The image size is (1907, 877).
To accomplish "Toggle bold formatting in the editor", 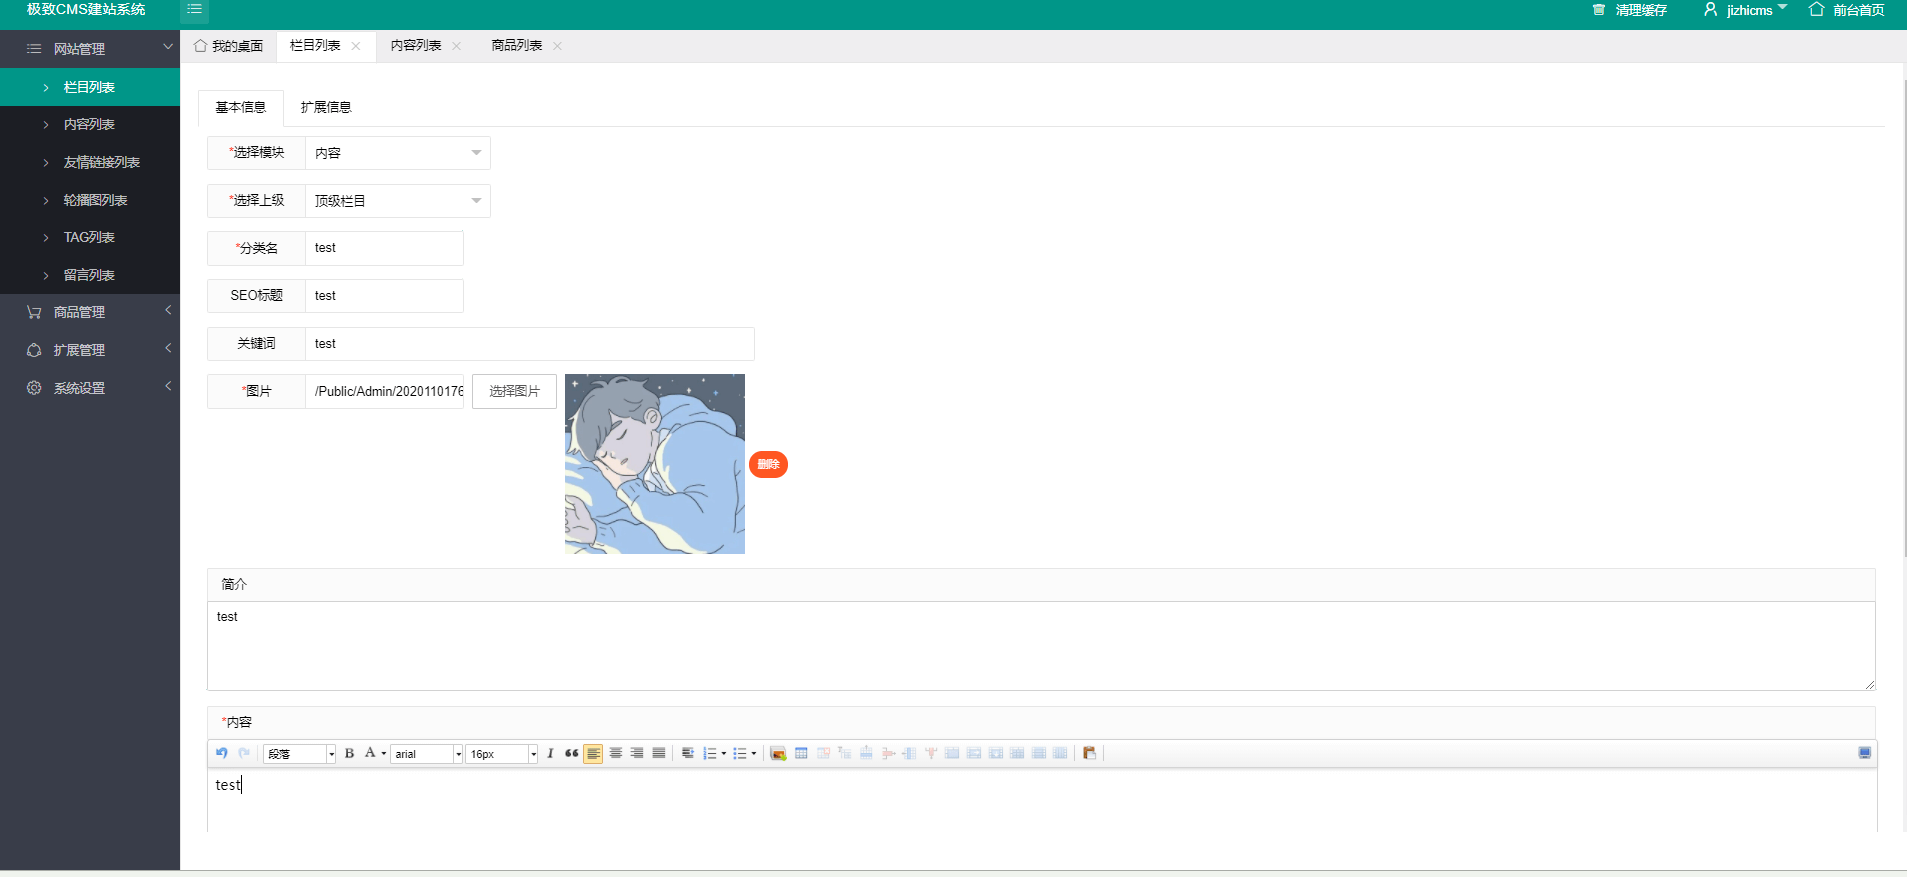I will (349, 753).
